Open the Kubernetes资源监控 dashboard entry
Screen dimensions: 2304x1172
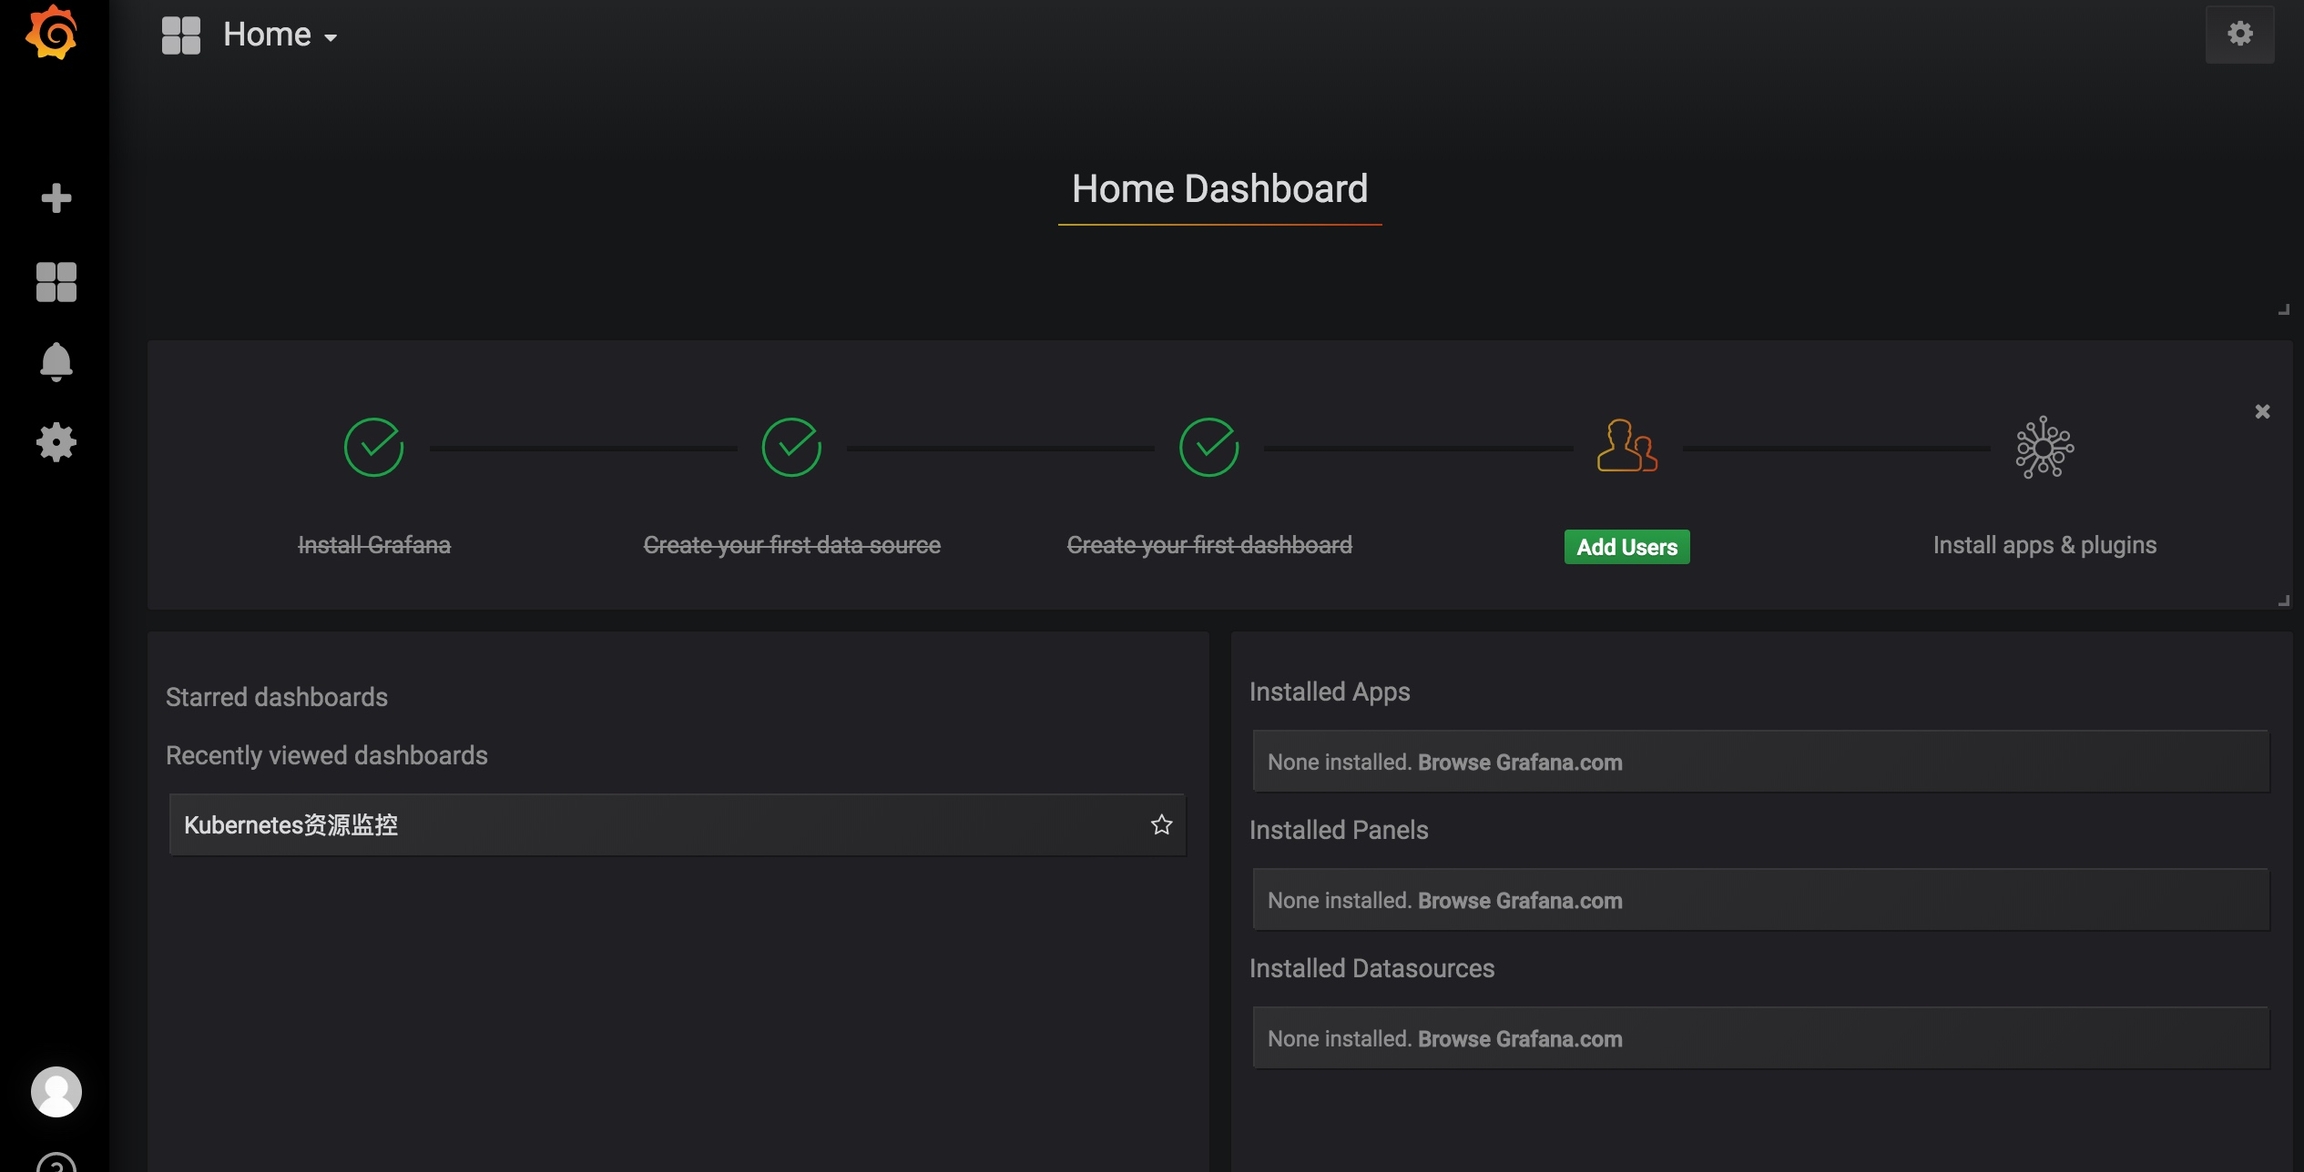pos(291,825)
